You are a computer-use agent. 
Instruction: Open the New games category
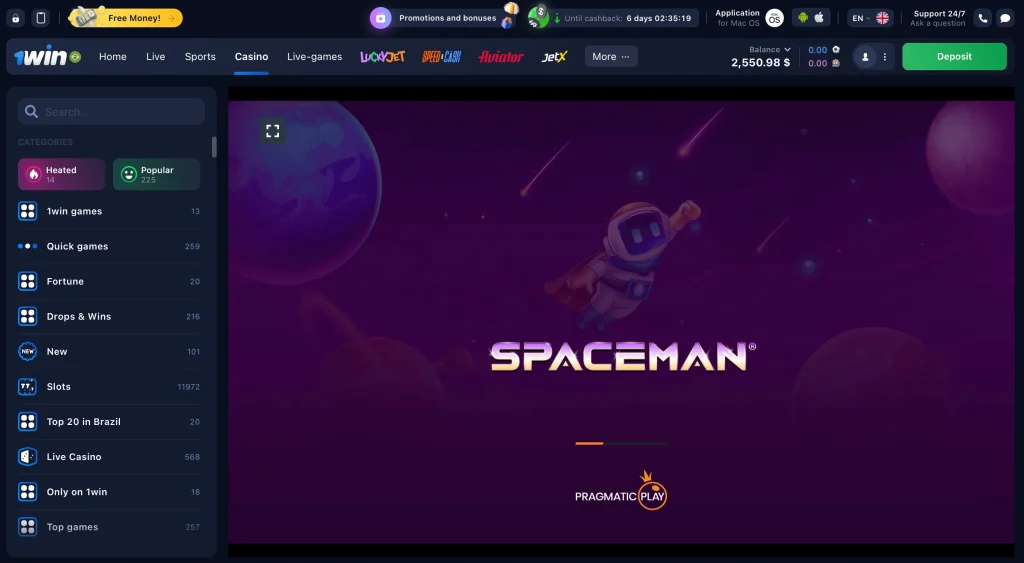tap(110, 351)
